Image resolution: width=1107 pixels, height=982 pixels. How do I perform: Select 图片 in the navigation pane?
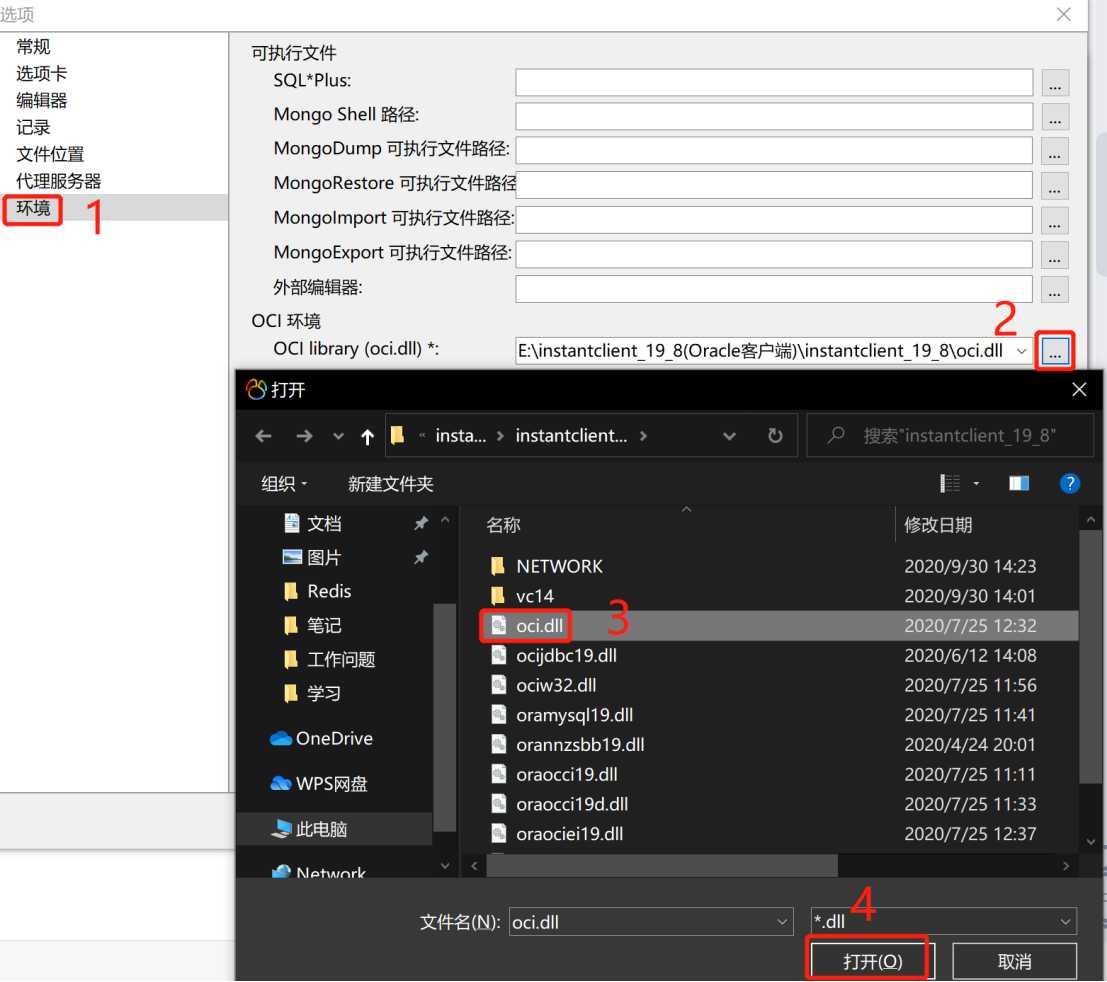324,557
